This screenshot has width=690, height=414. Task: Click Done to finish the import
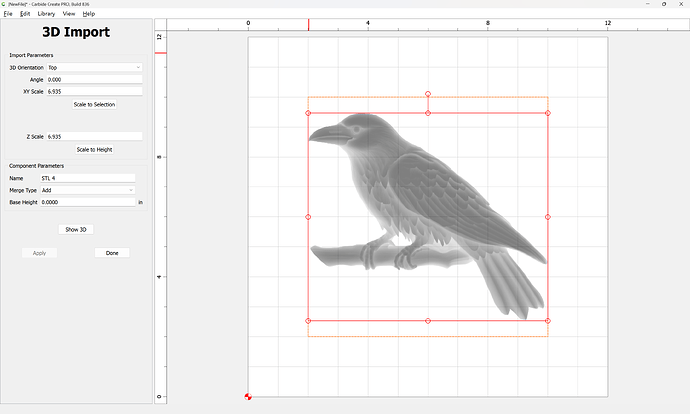pyautogui.click(x=112, y=253)
